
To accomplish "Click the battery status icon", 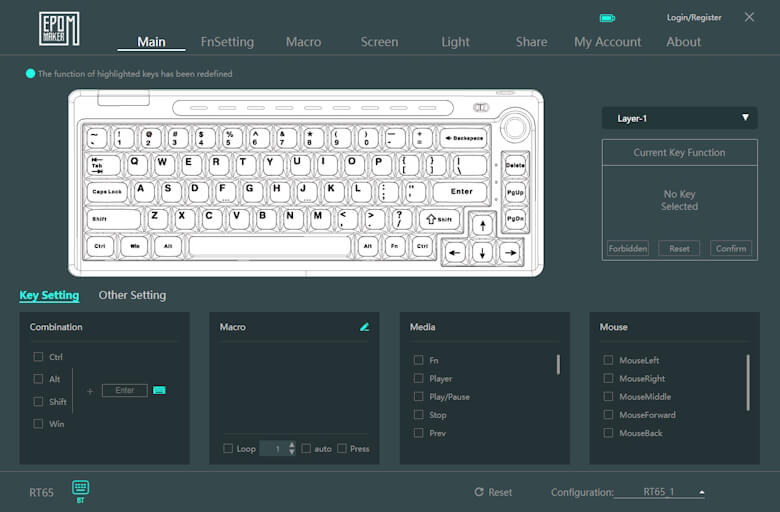I will pos(607,18).
